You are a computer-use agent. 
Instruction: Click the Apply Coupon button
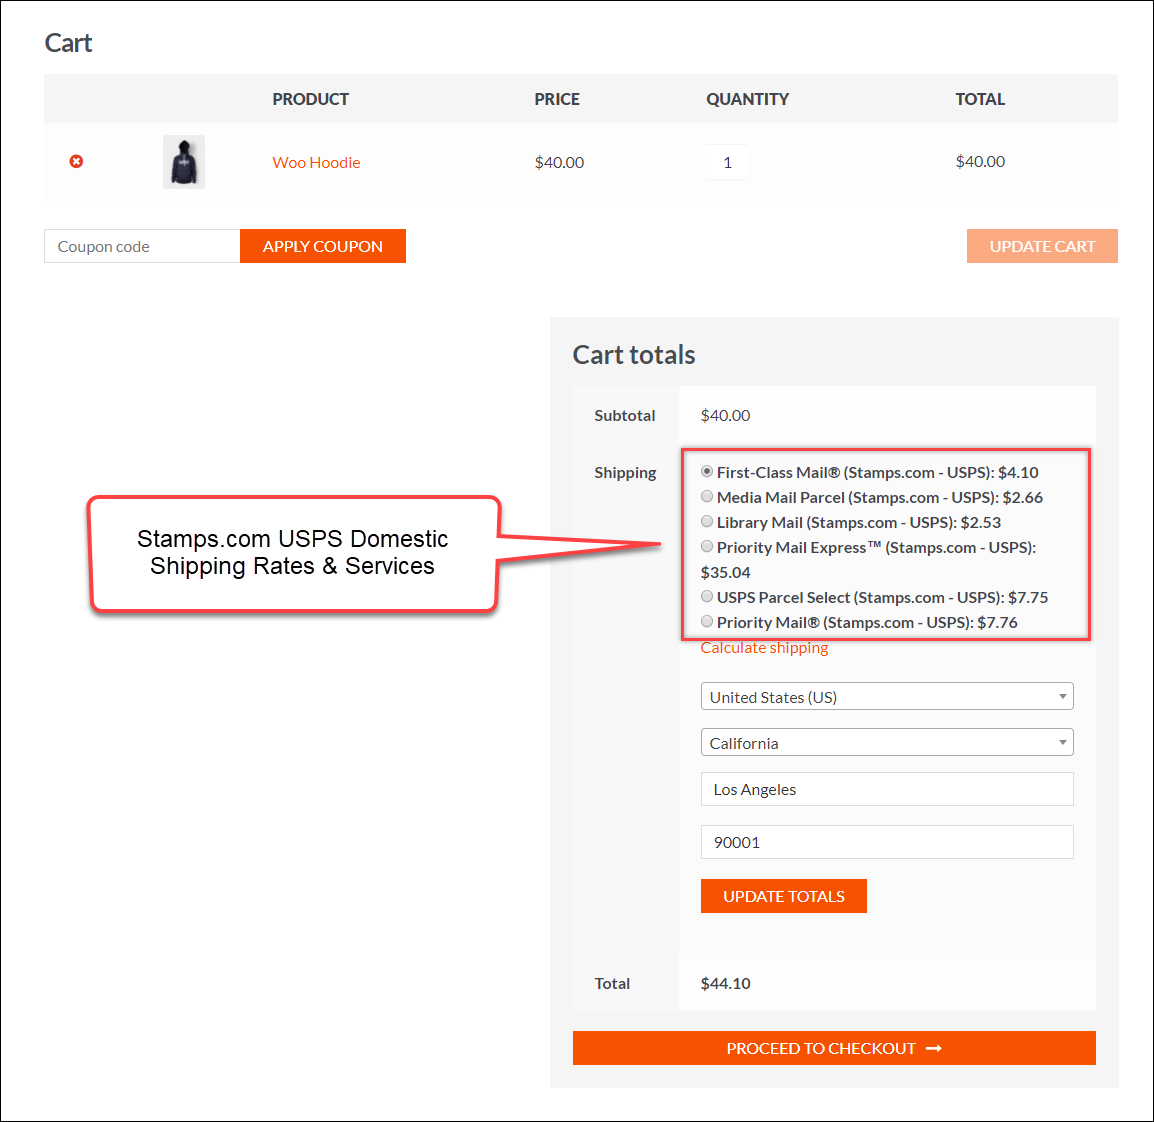tap(323, 246)
